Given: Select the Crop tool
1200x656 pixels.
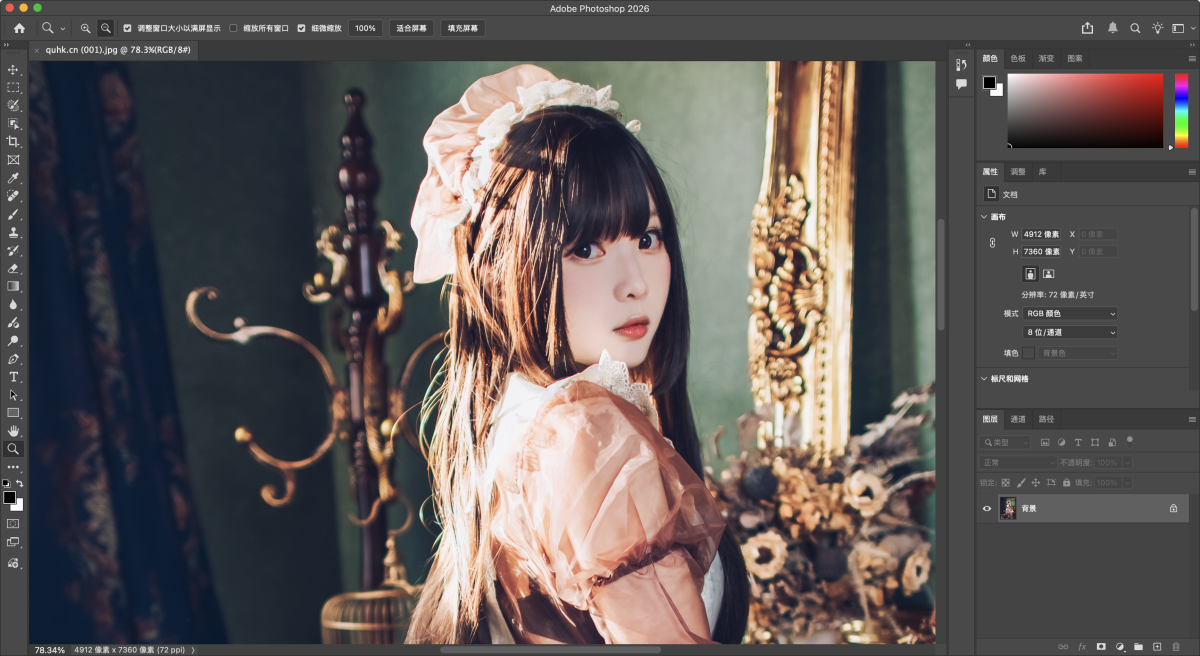Looking at the screenshot, I should (x=14, y=142).
